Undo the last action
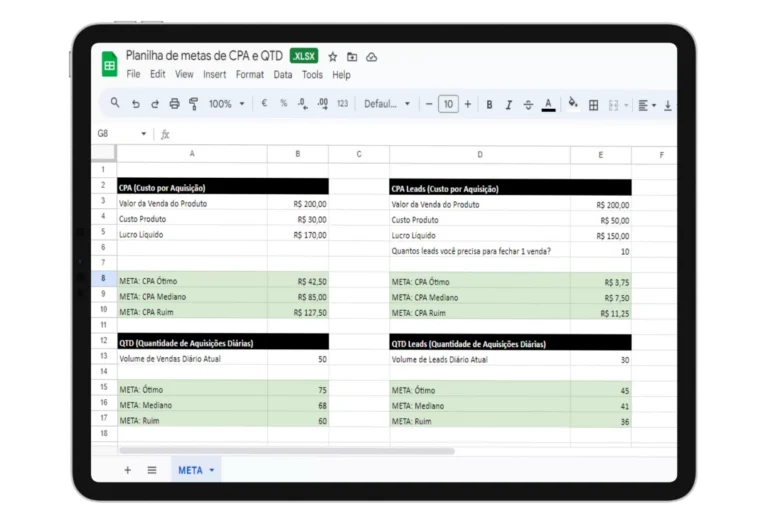 click(135, 104)
